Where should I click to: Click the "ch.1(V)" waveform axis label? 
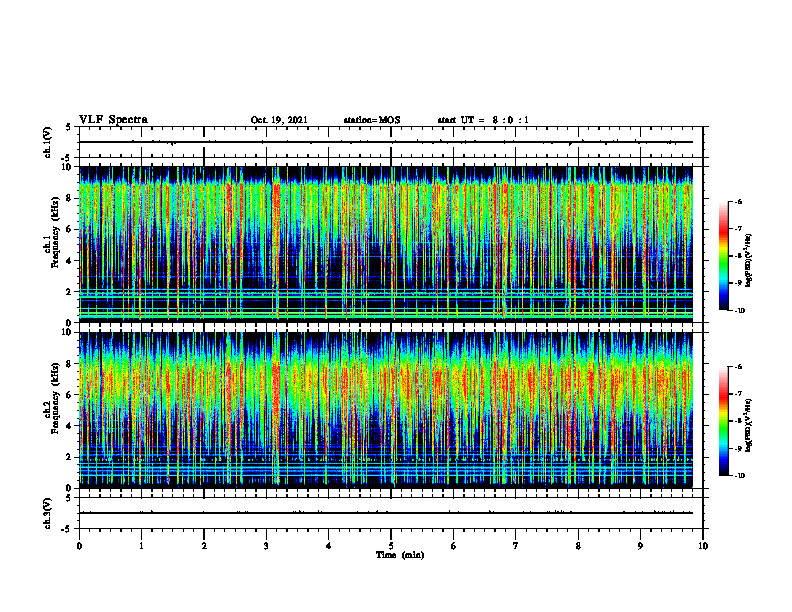pyautogui.click(x=48, y=142)
